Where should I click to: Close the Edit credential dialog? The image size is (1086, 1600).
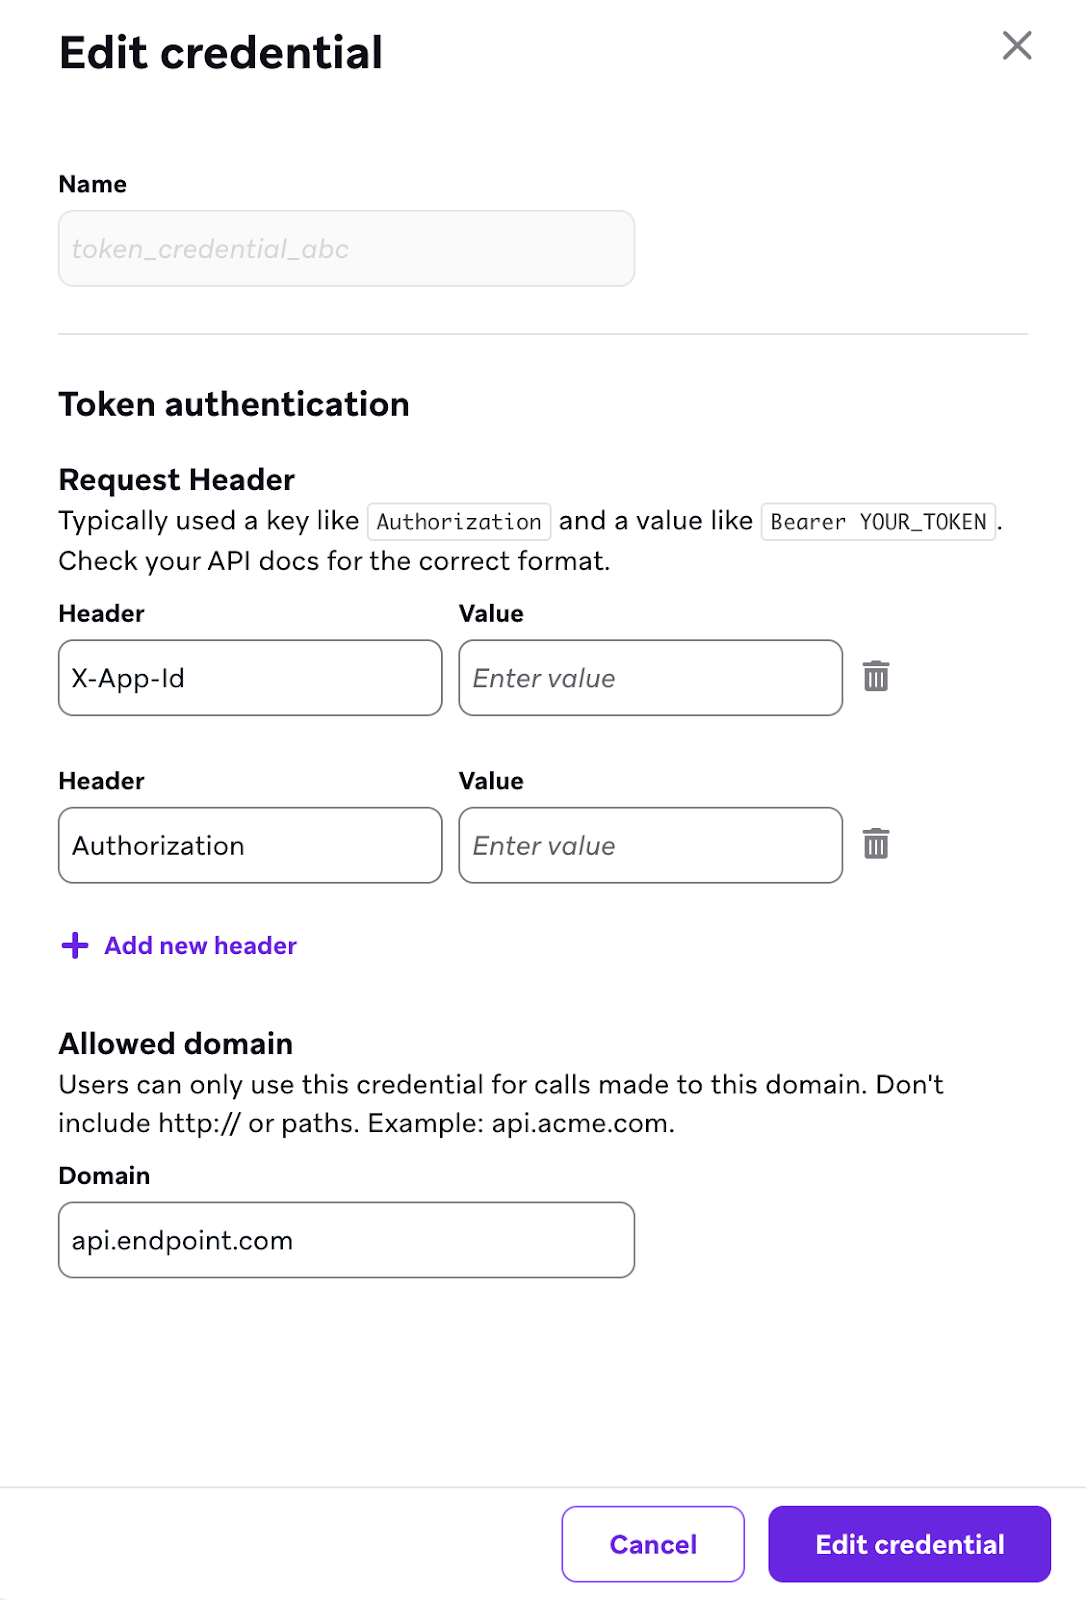(1016, 45)
